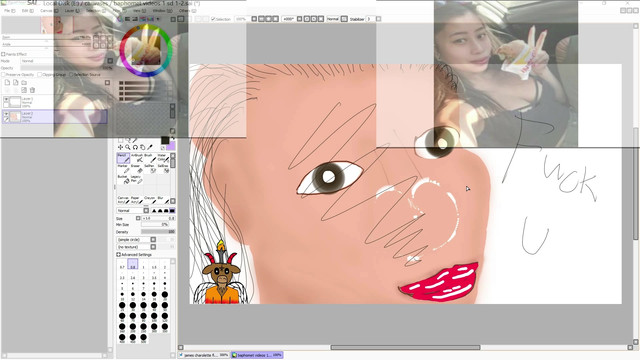The image size is (640, 360).
Task: Open the Canvas menu
Action: (49, 11)
